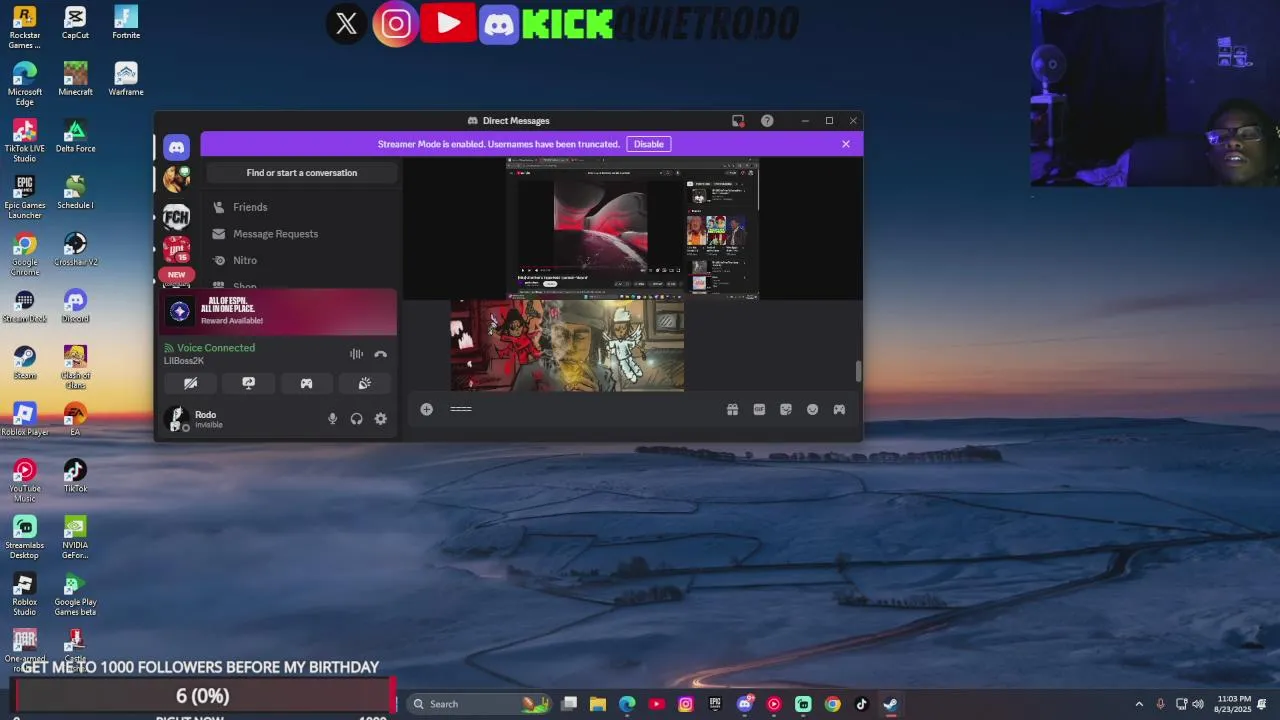Open the shared YouTube screenshot image
The width and height of the screenshot is (1280, 720).
point(632,229)
